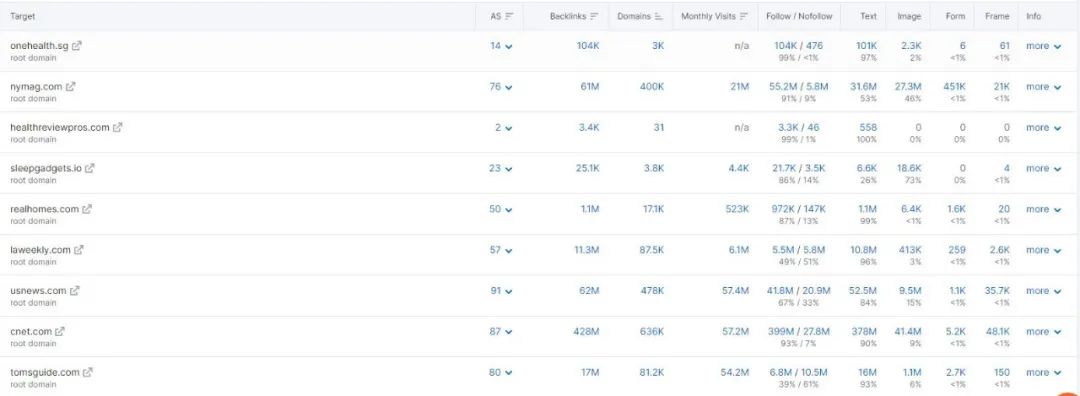
Task: Sort by AS column icon
Action: 509,17
